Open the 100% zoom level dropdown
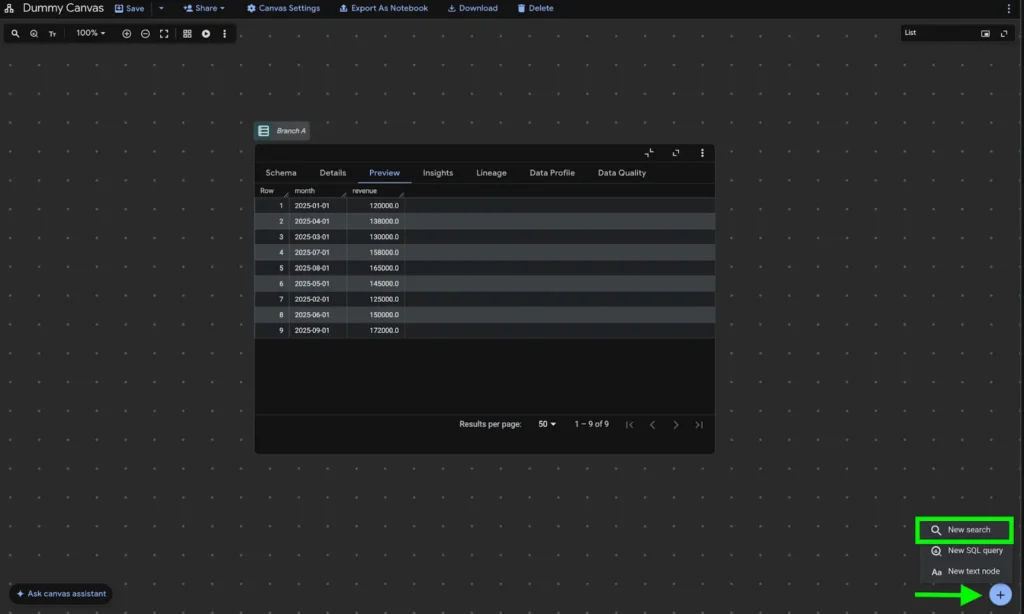 [x=91, y=34]
